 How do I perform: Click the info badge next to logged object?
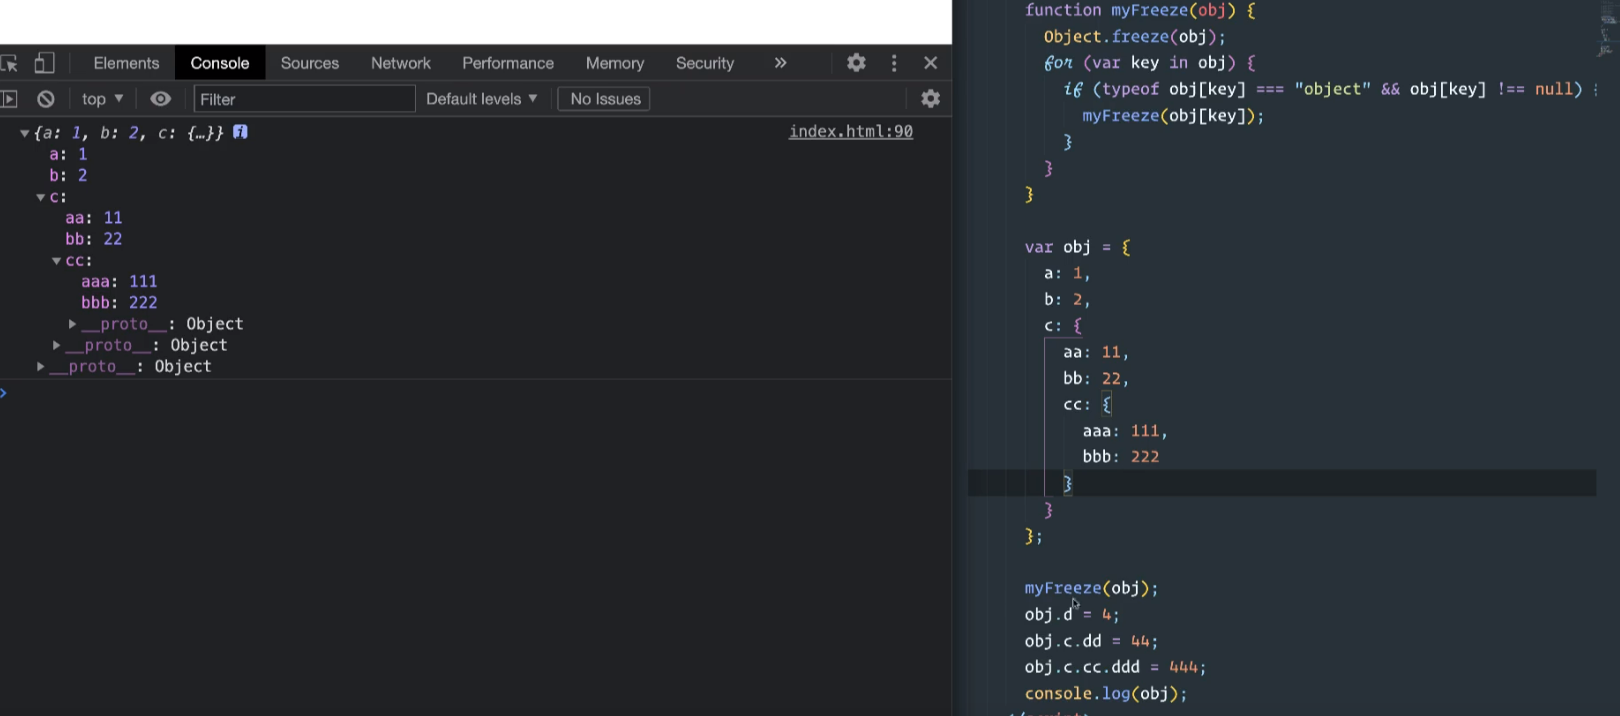(240, 132)
